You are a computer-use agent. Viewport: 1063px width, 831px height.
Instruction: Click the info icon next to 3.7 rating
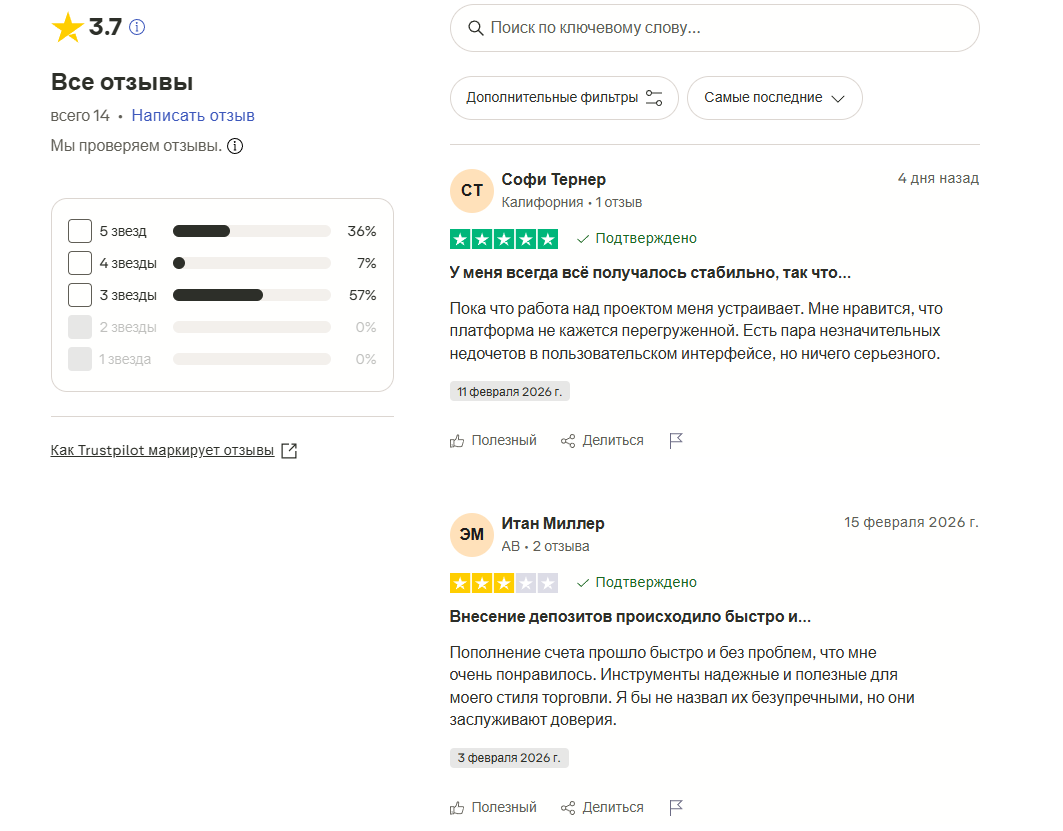click(138, 28)
